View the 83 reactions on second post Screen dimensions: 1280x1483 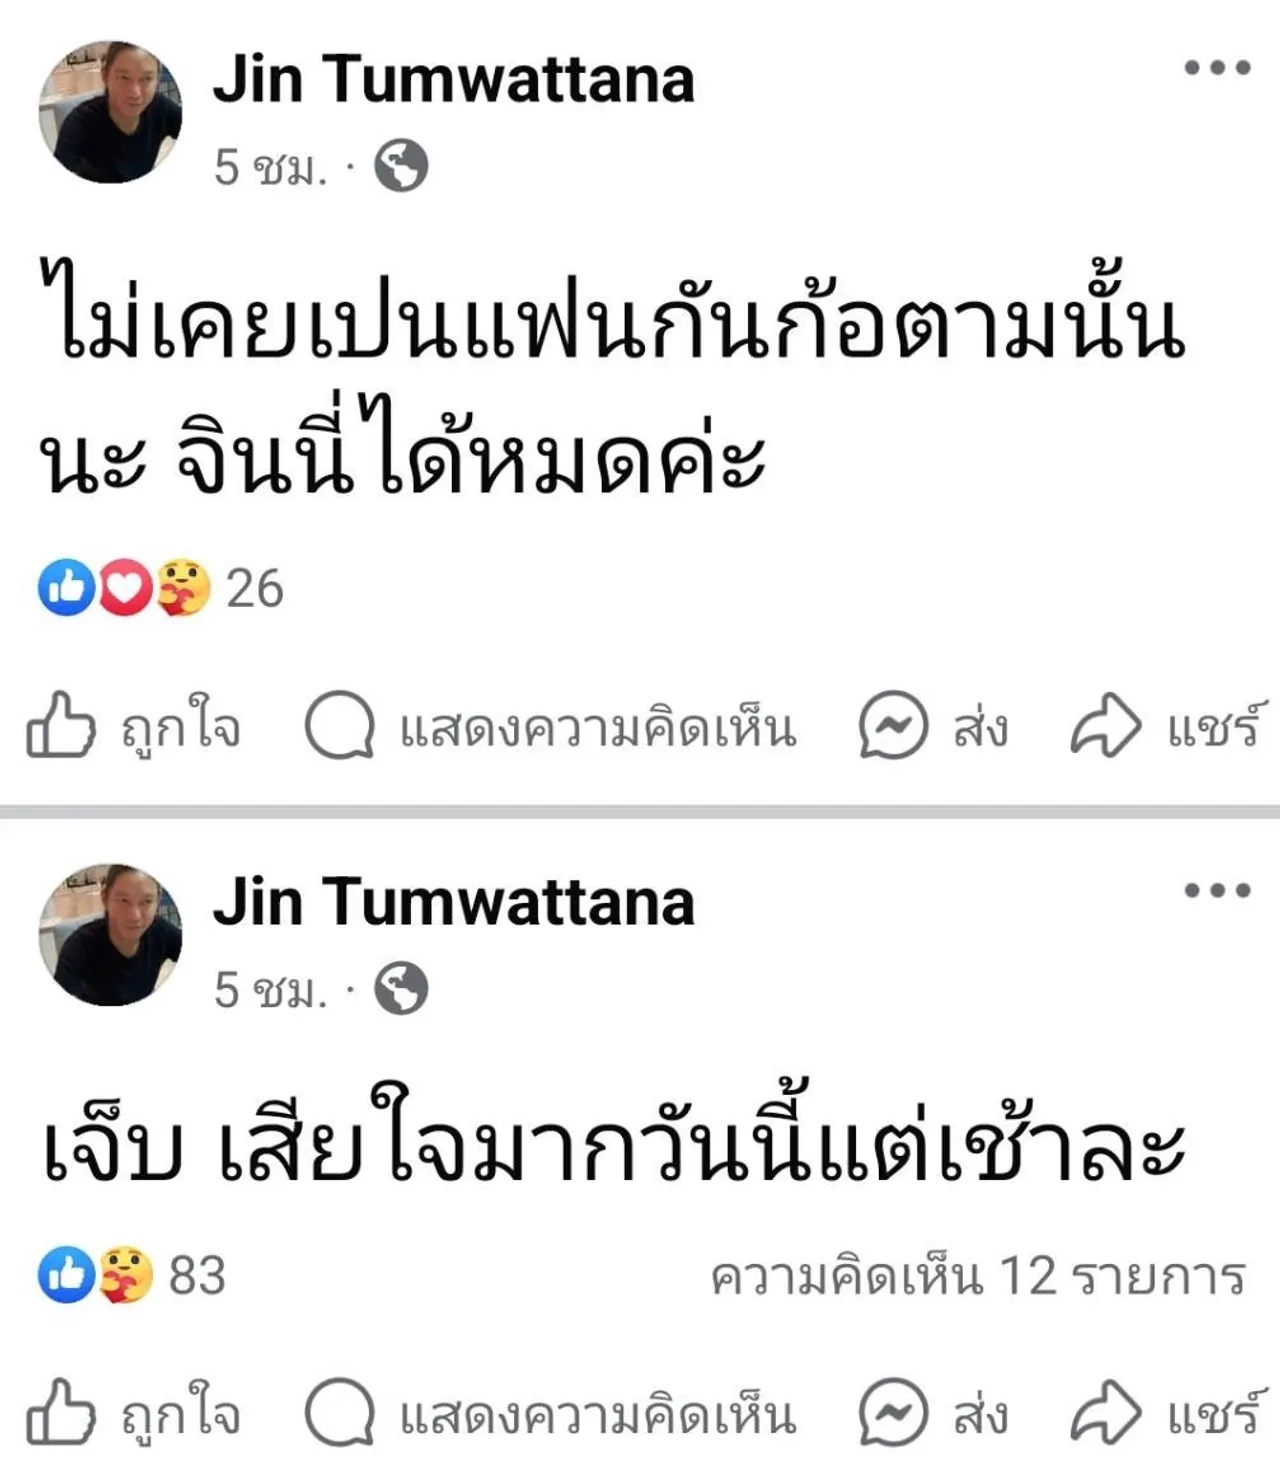(x=132, y=1275)
